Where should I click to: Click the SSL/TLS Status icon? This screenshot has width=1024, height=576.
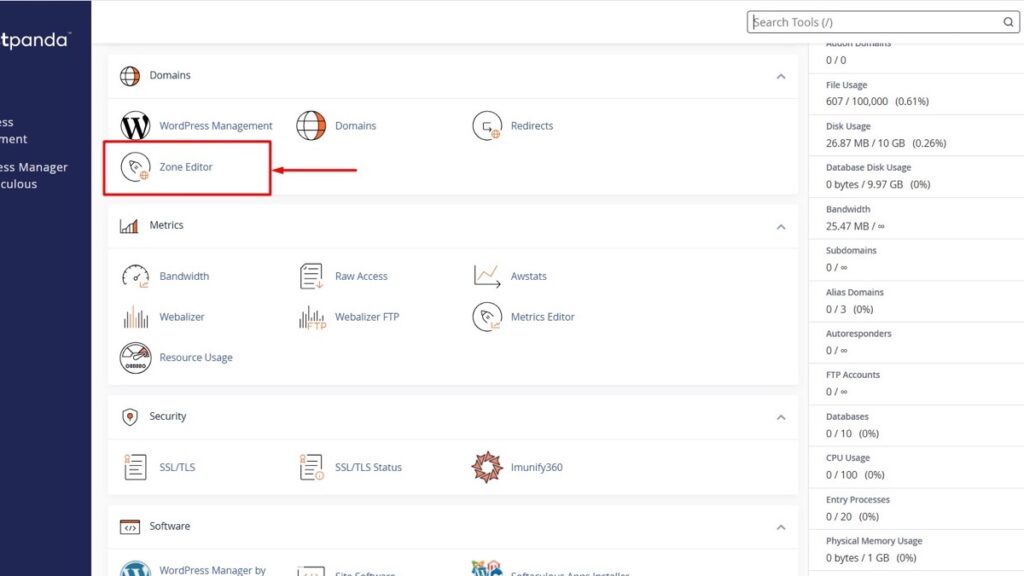point(311,467)
